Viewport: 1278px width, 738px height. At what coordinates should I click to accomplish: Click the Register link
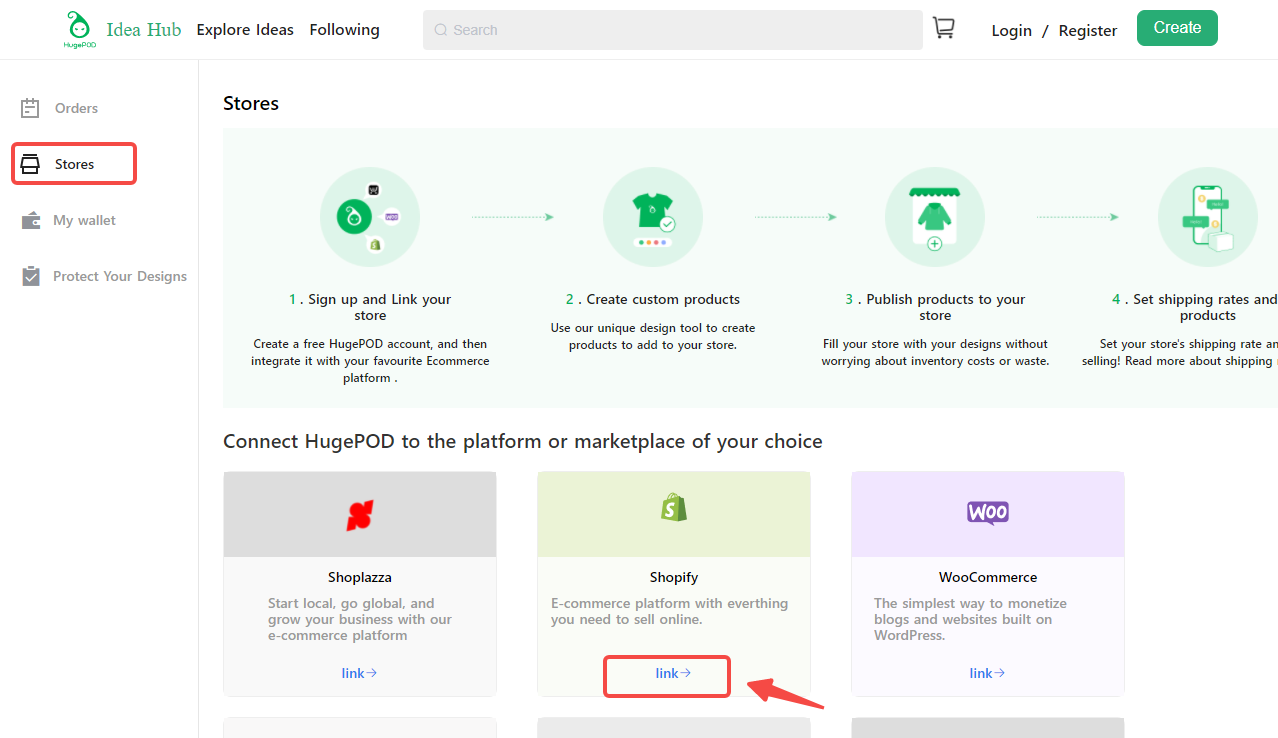tap(1088, 31)
